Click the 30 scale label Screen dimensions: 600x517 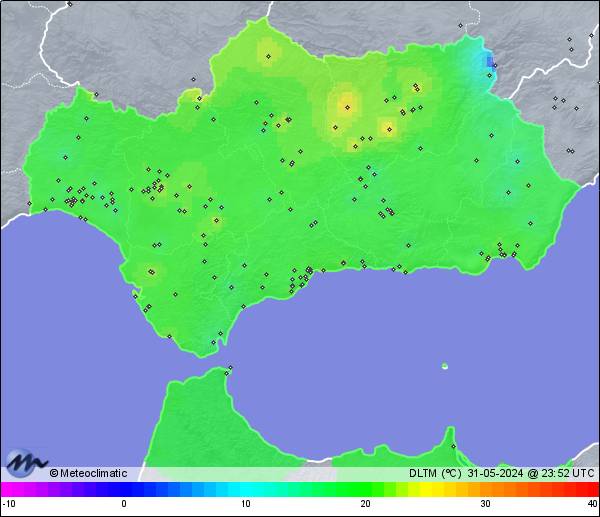[485, 504]
